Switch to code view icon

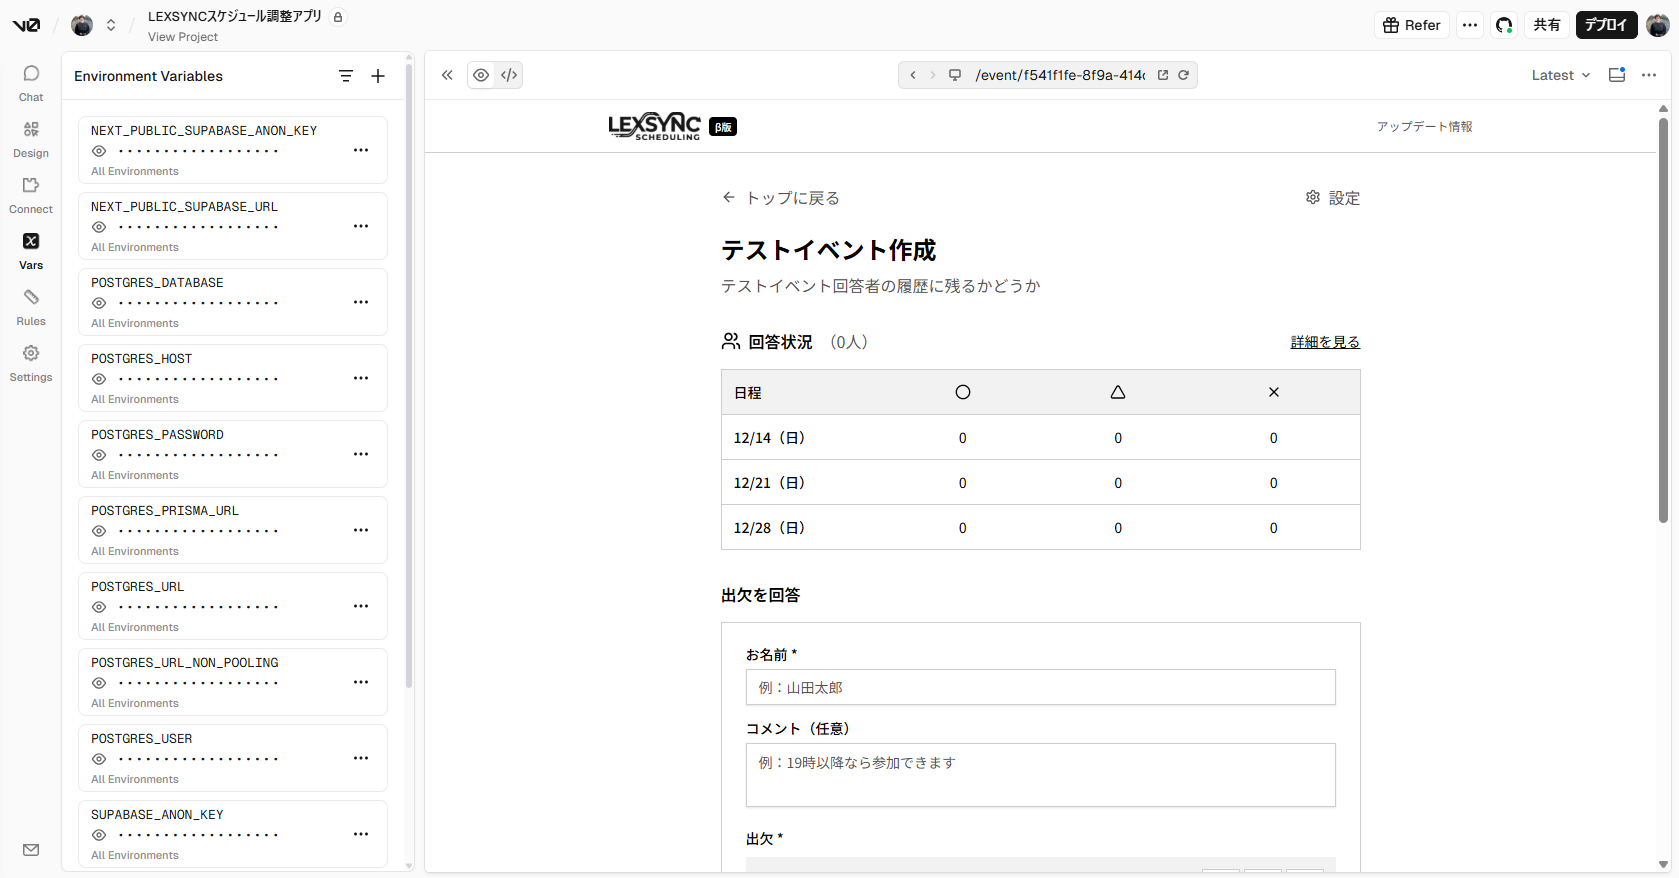click(509, 75)
